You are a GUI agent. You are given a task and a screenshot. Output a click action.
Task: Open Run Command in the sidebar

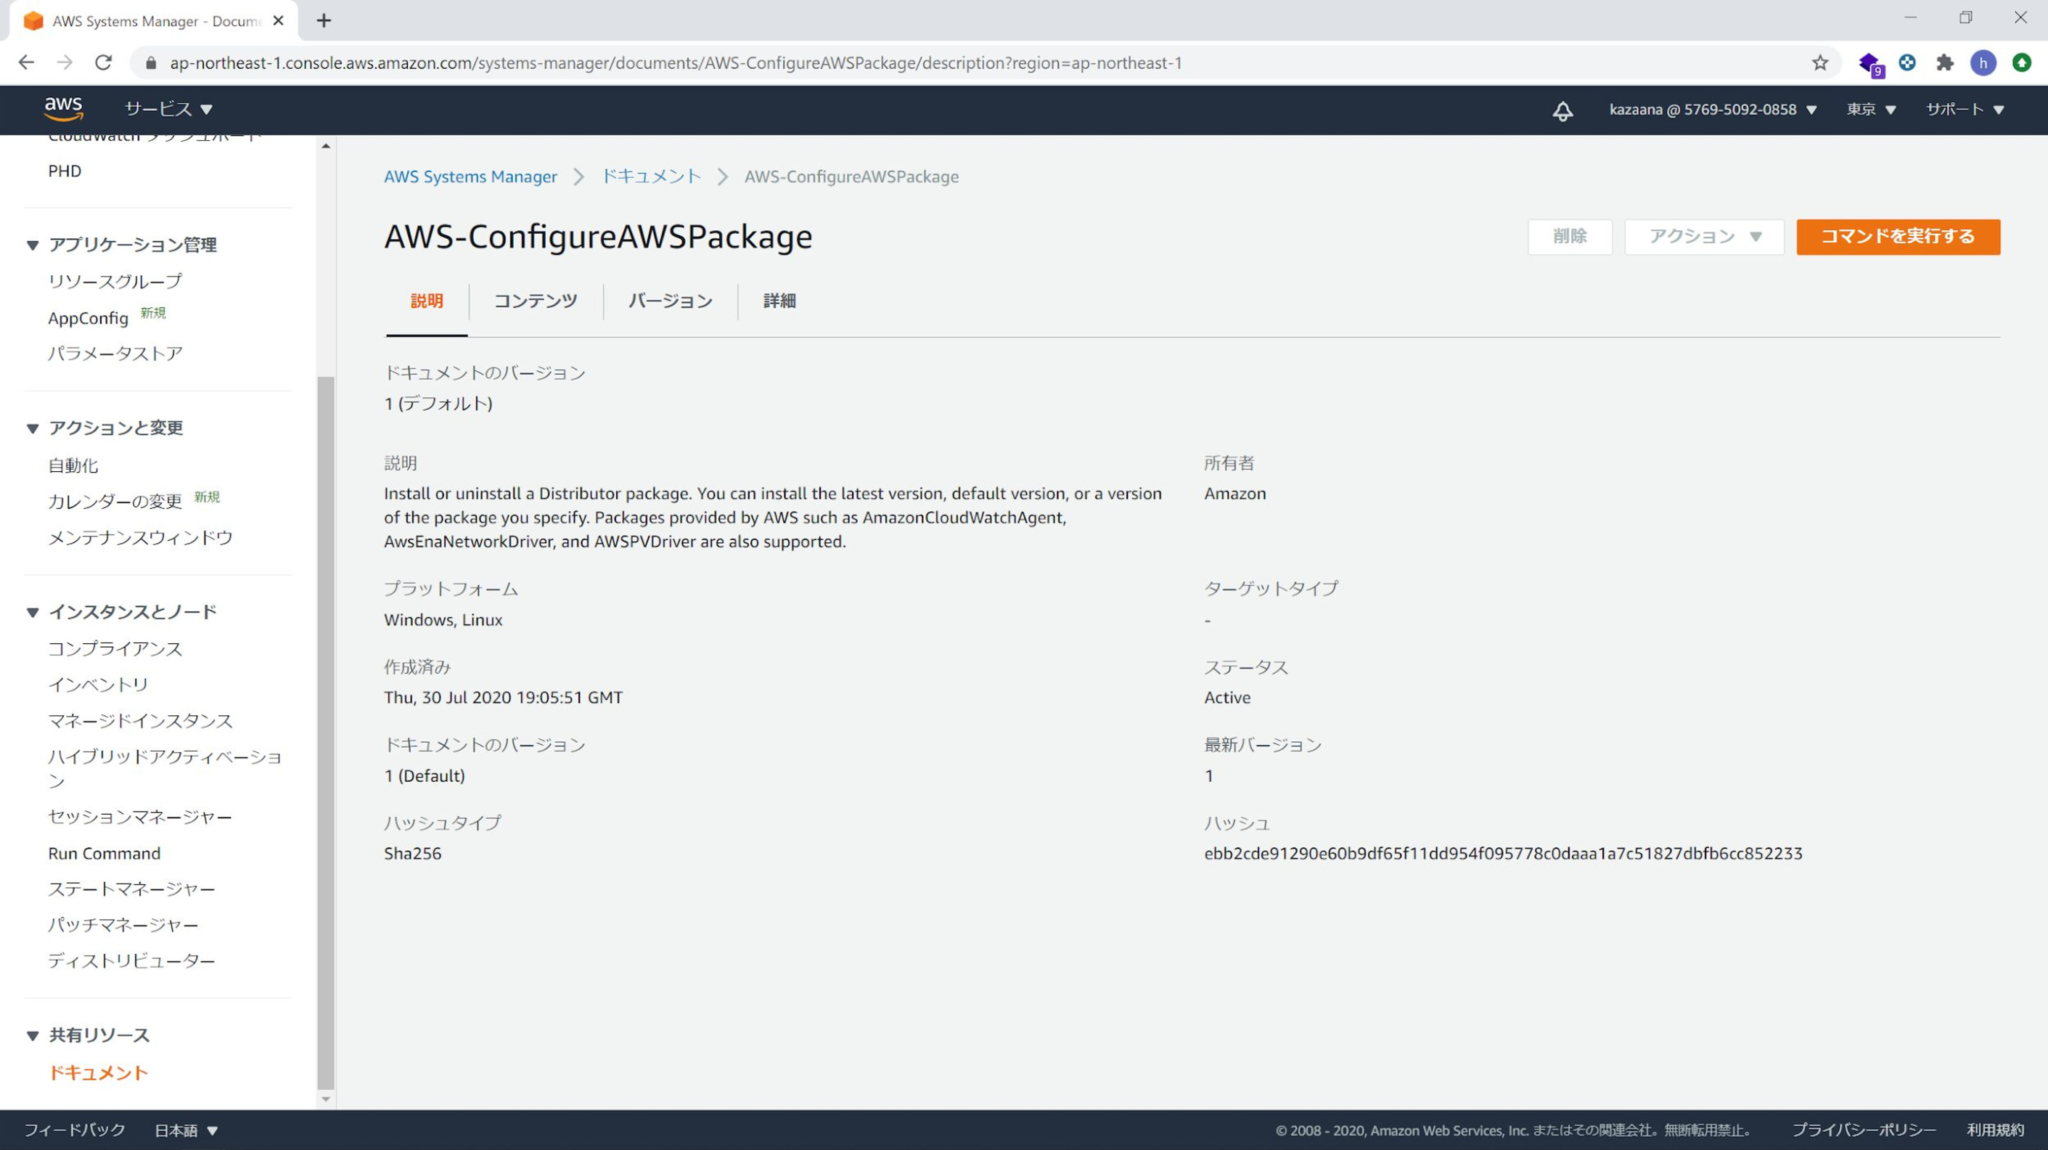point(104,853)
